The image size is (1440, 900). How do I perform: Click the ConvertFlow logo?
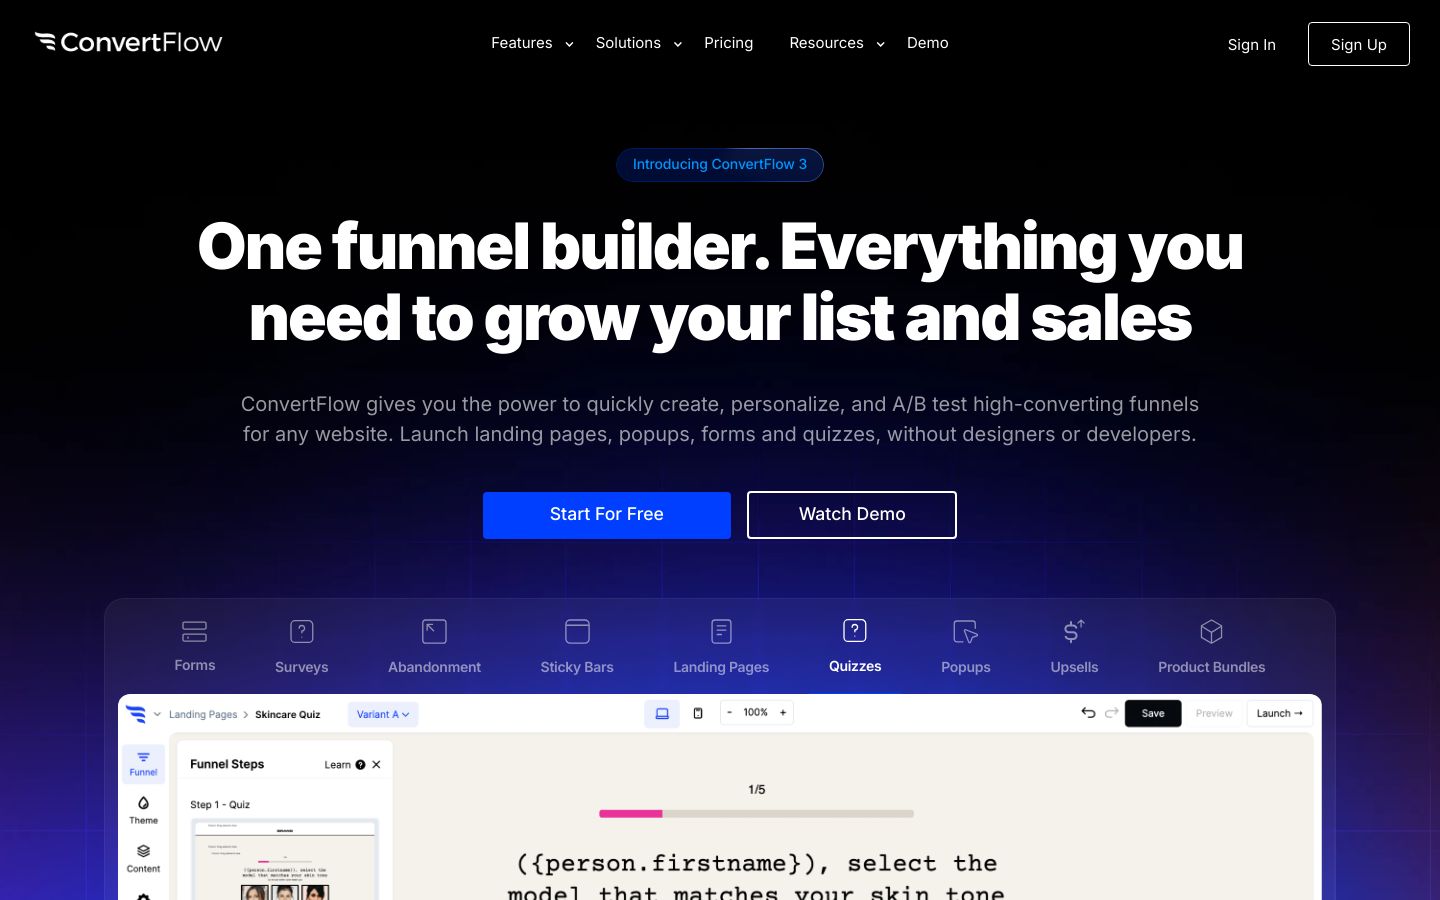point(129,42)
